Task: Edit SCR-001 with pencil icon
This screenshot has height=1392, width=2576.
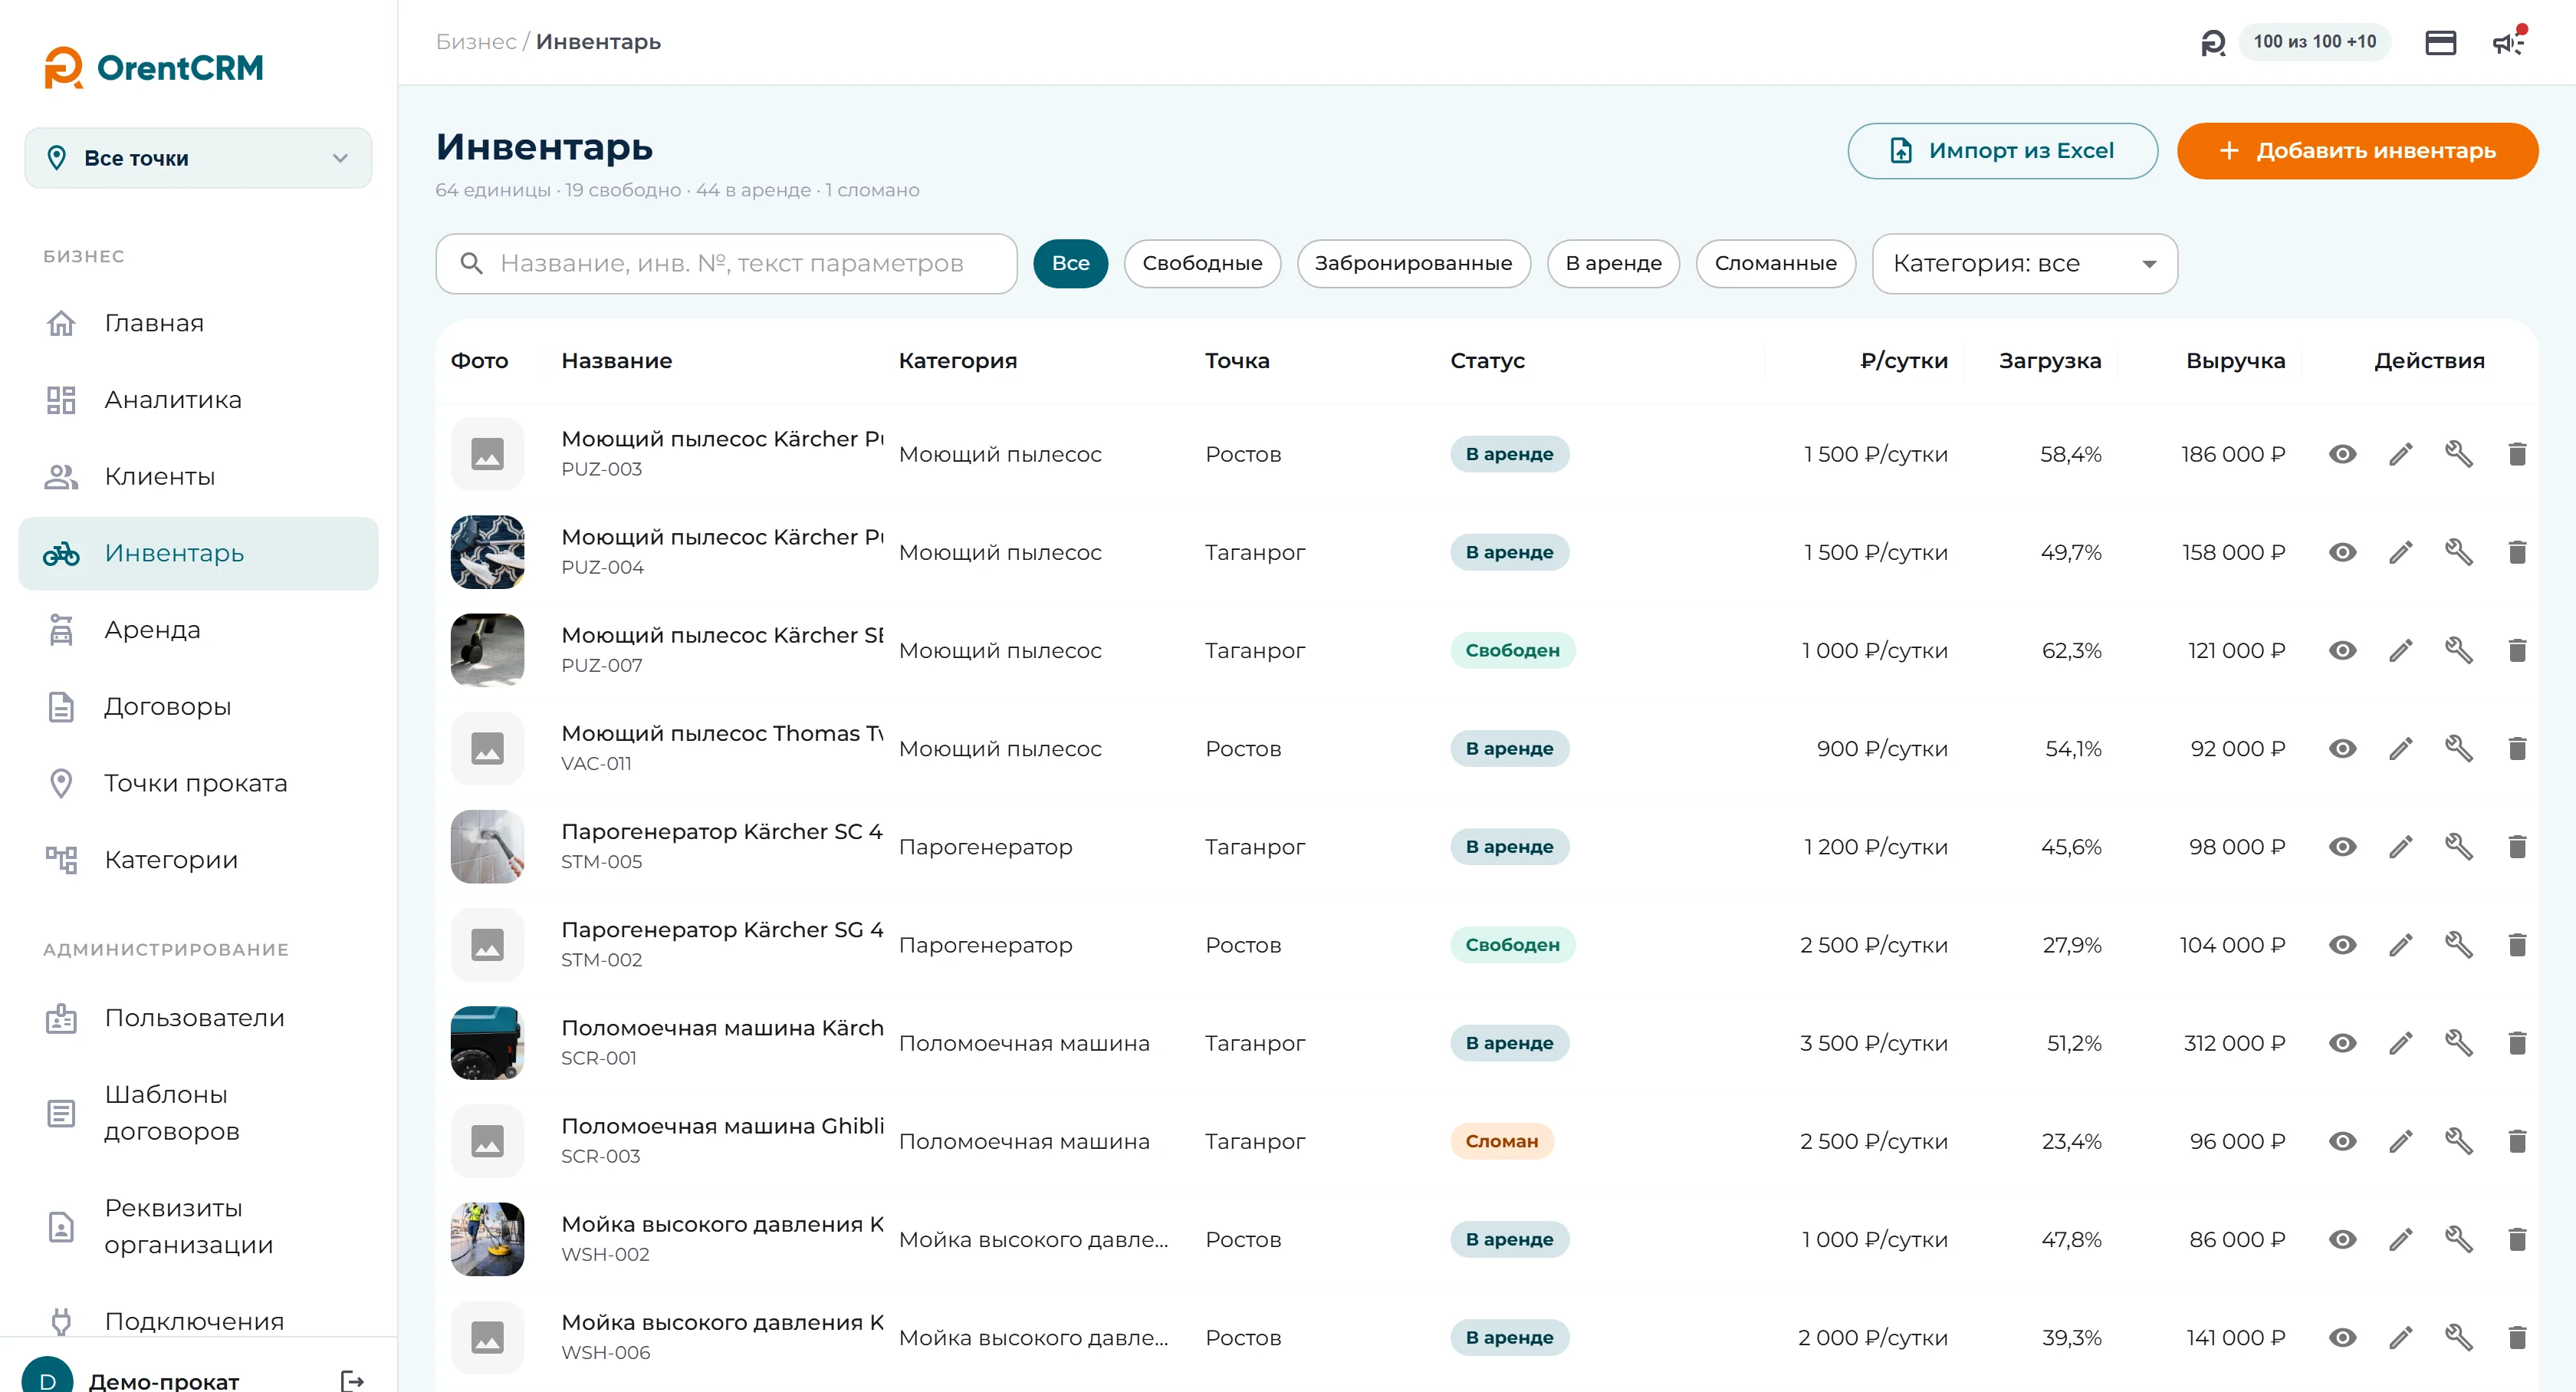Action: (2401, 1042)
